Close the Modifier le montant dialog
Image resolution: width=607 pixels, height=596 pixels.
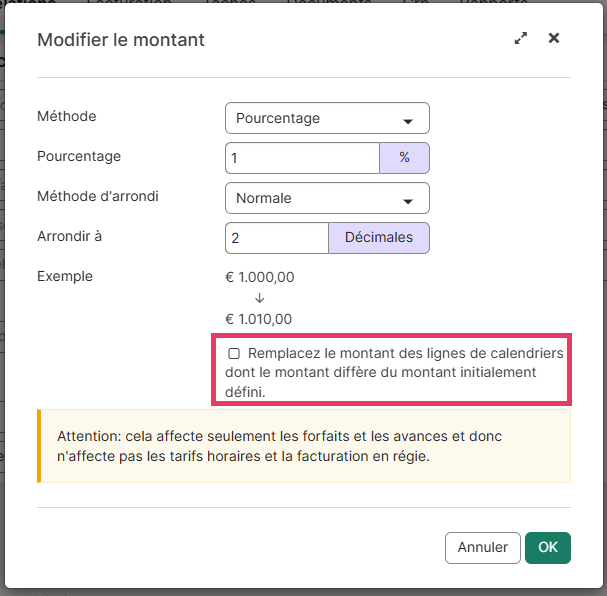tap(554, 39)
